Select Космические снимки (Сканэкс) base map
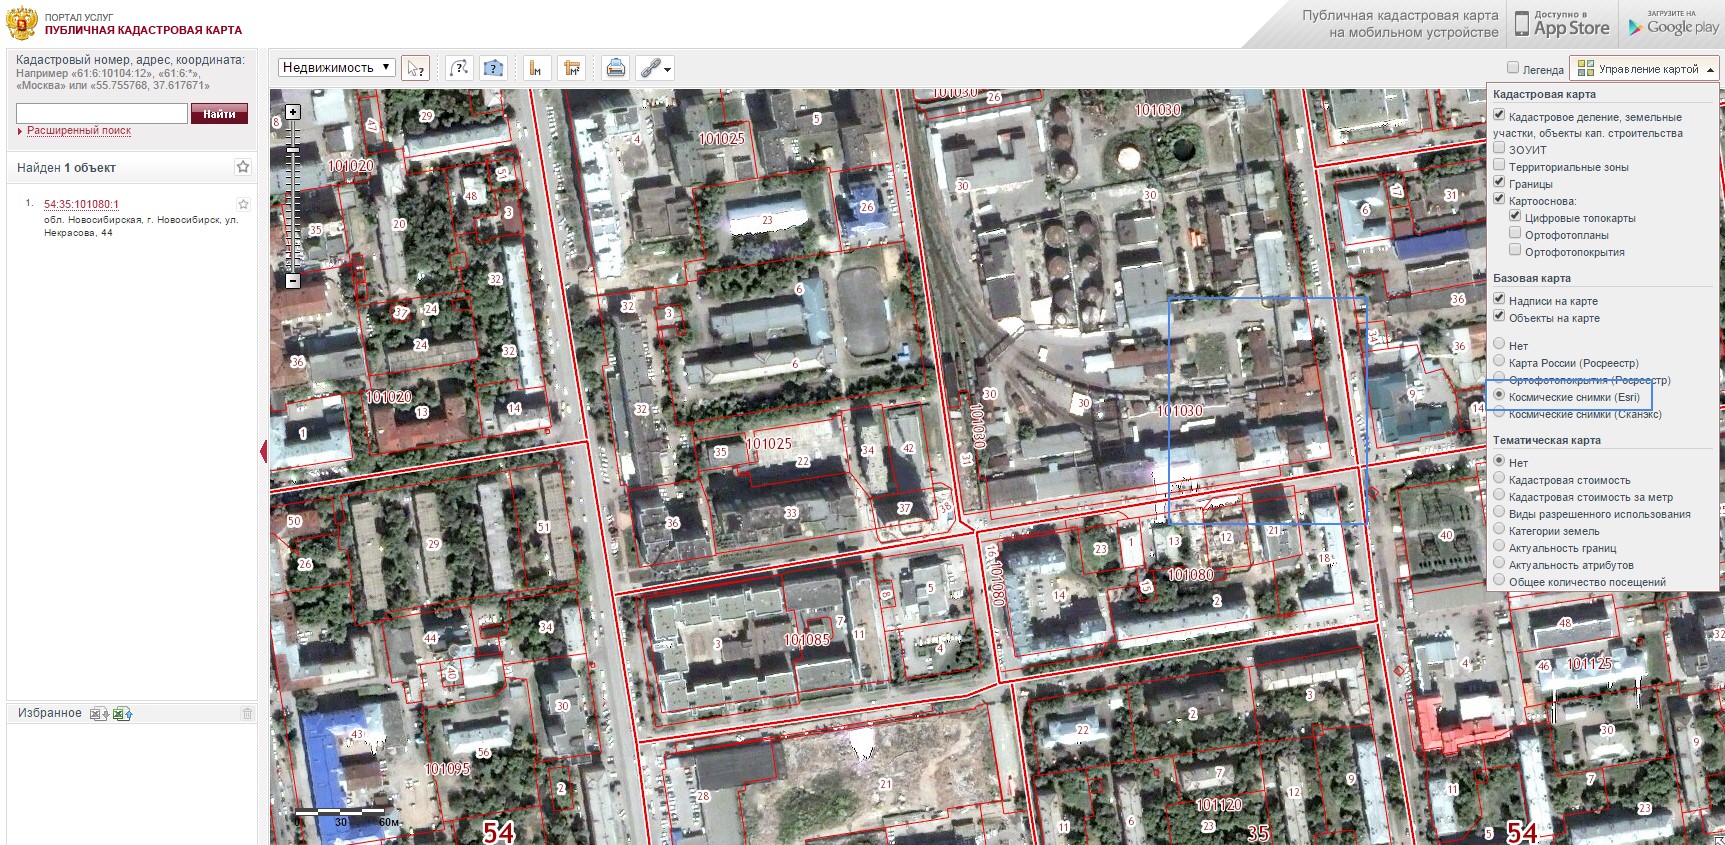Image resolution: width=1725 pixels, height=845 pixels. (1499, 412)
